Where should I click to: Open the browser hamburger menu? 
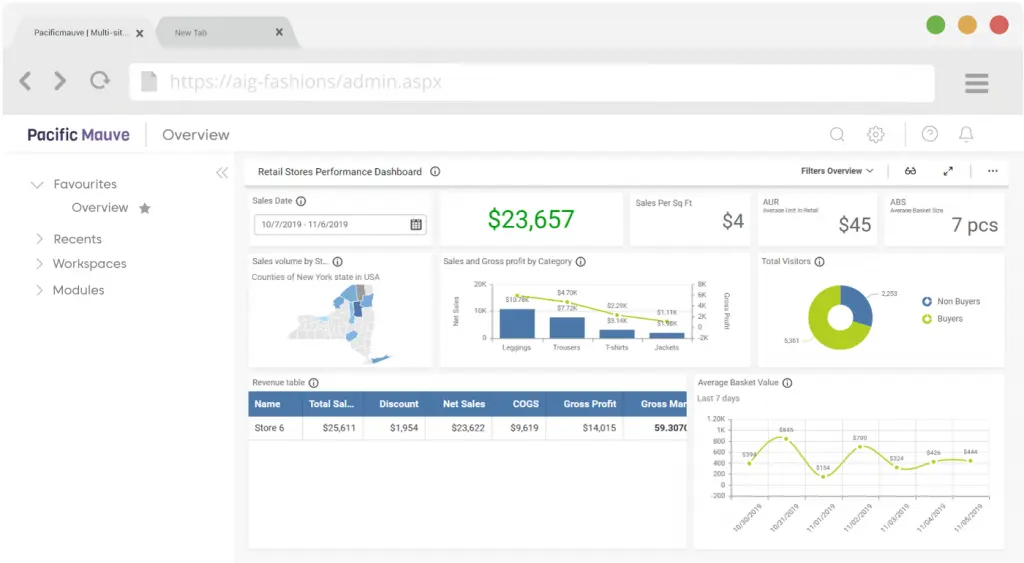(976, 83)
